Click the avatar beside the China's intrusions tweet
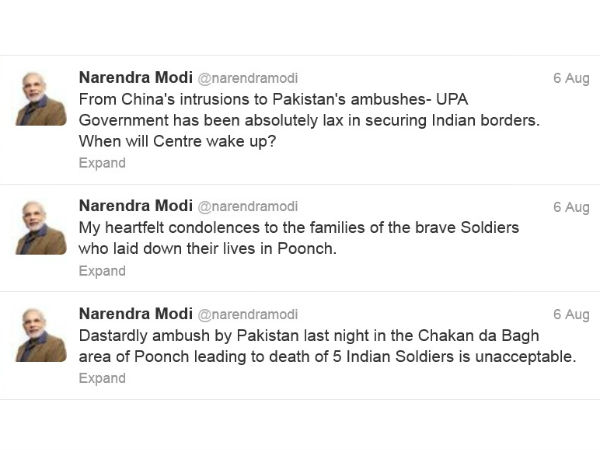The image size is (600, 450). pyautogui.click(x=41, y=98)
